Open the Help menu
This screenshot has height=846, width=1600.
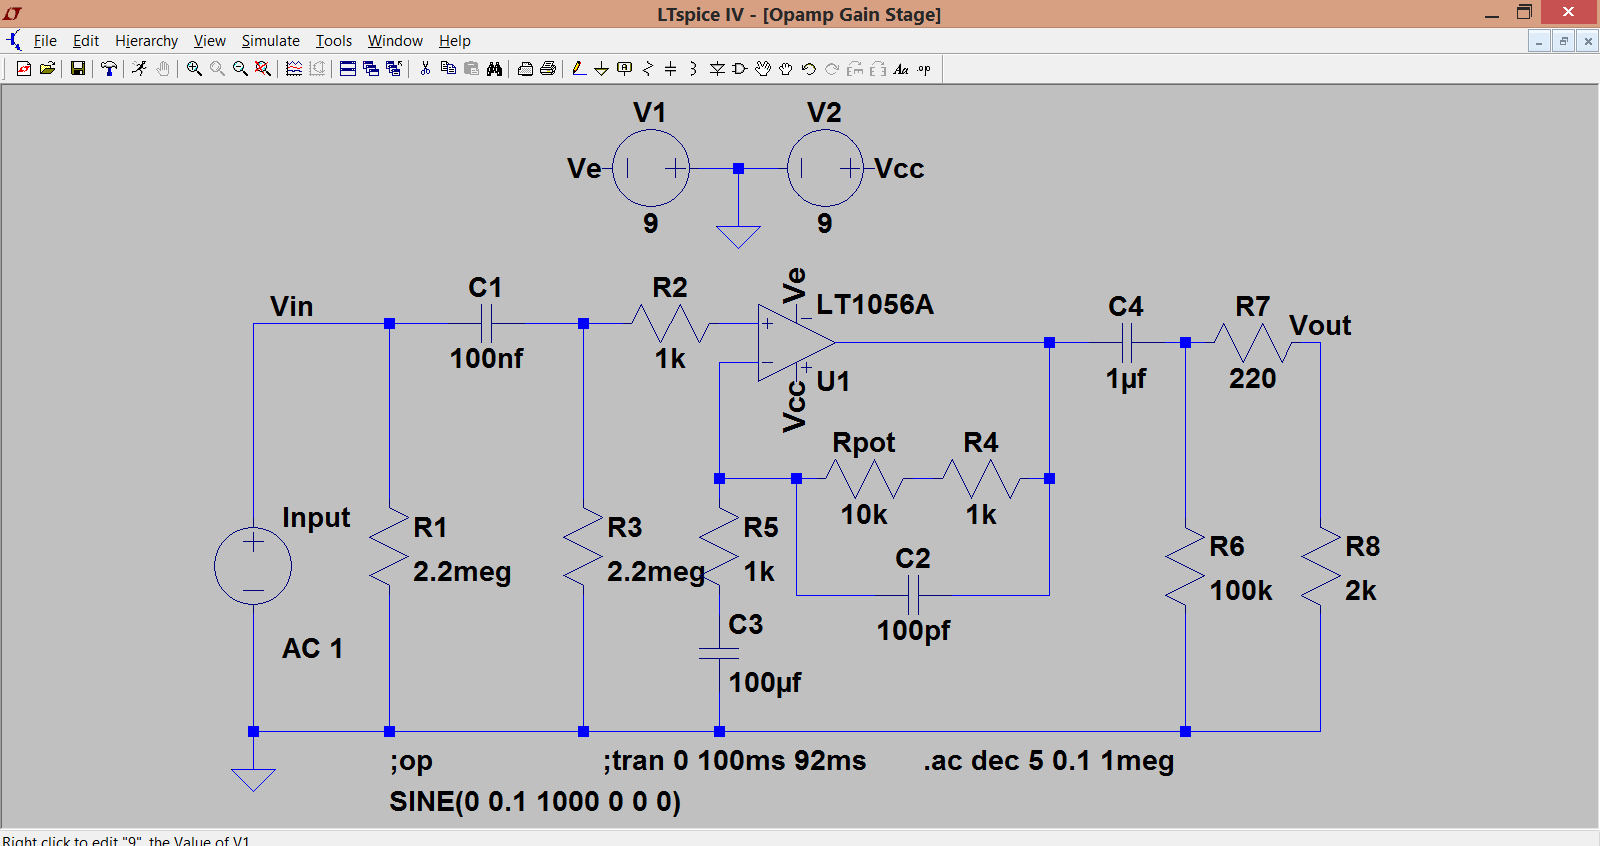click(x=455, y=40)
